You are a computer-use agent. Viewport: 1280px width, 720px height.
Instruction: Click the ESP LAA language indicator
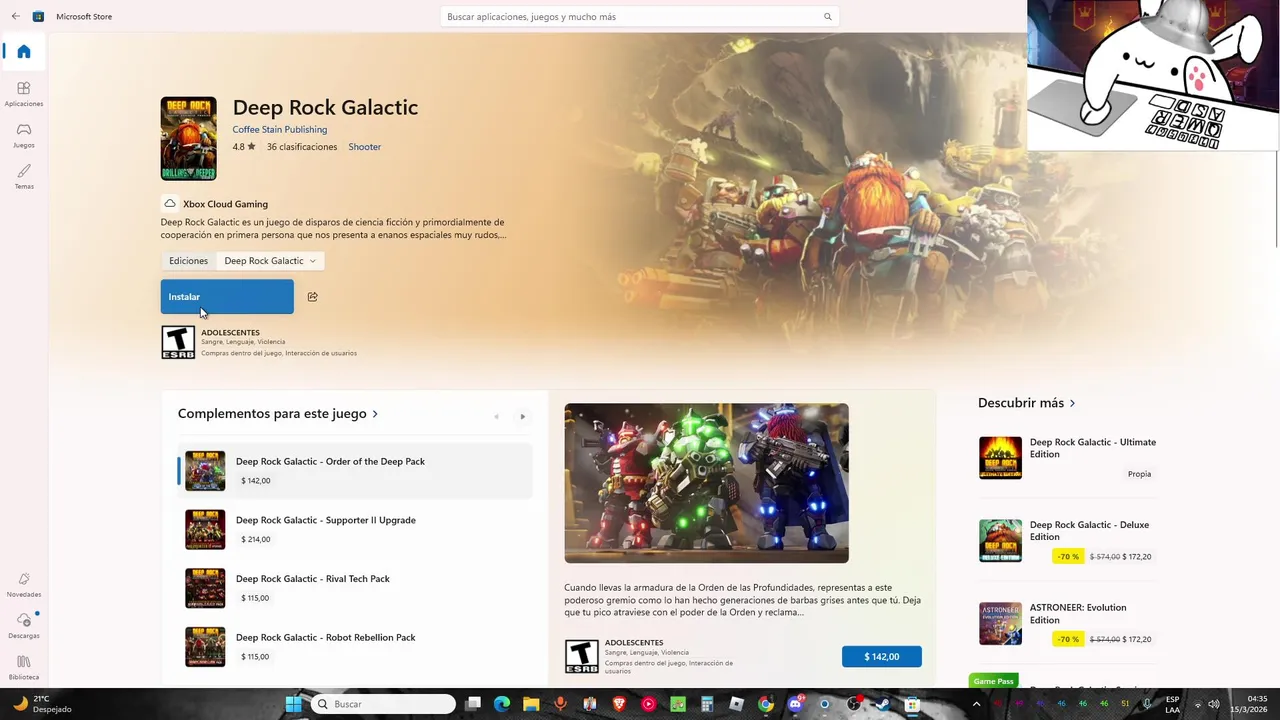(x=1172, y=704)
